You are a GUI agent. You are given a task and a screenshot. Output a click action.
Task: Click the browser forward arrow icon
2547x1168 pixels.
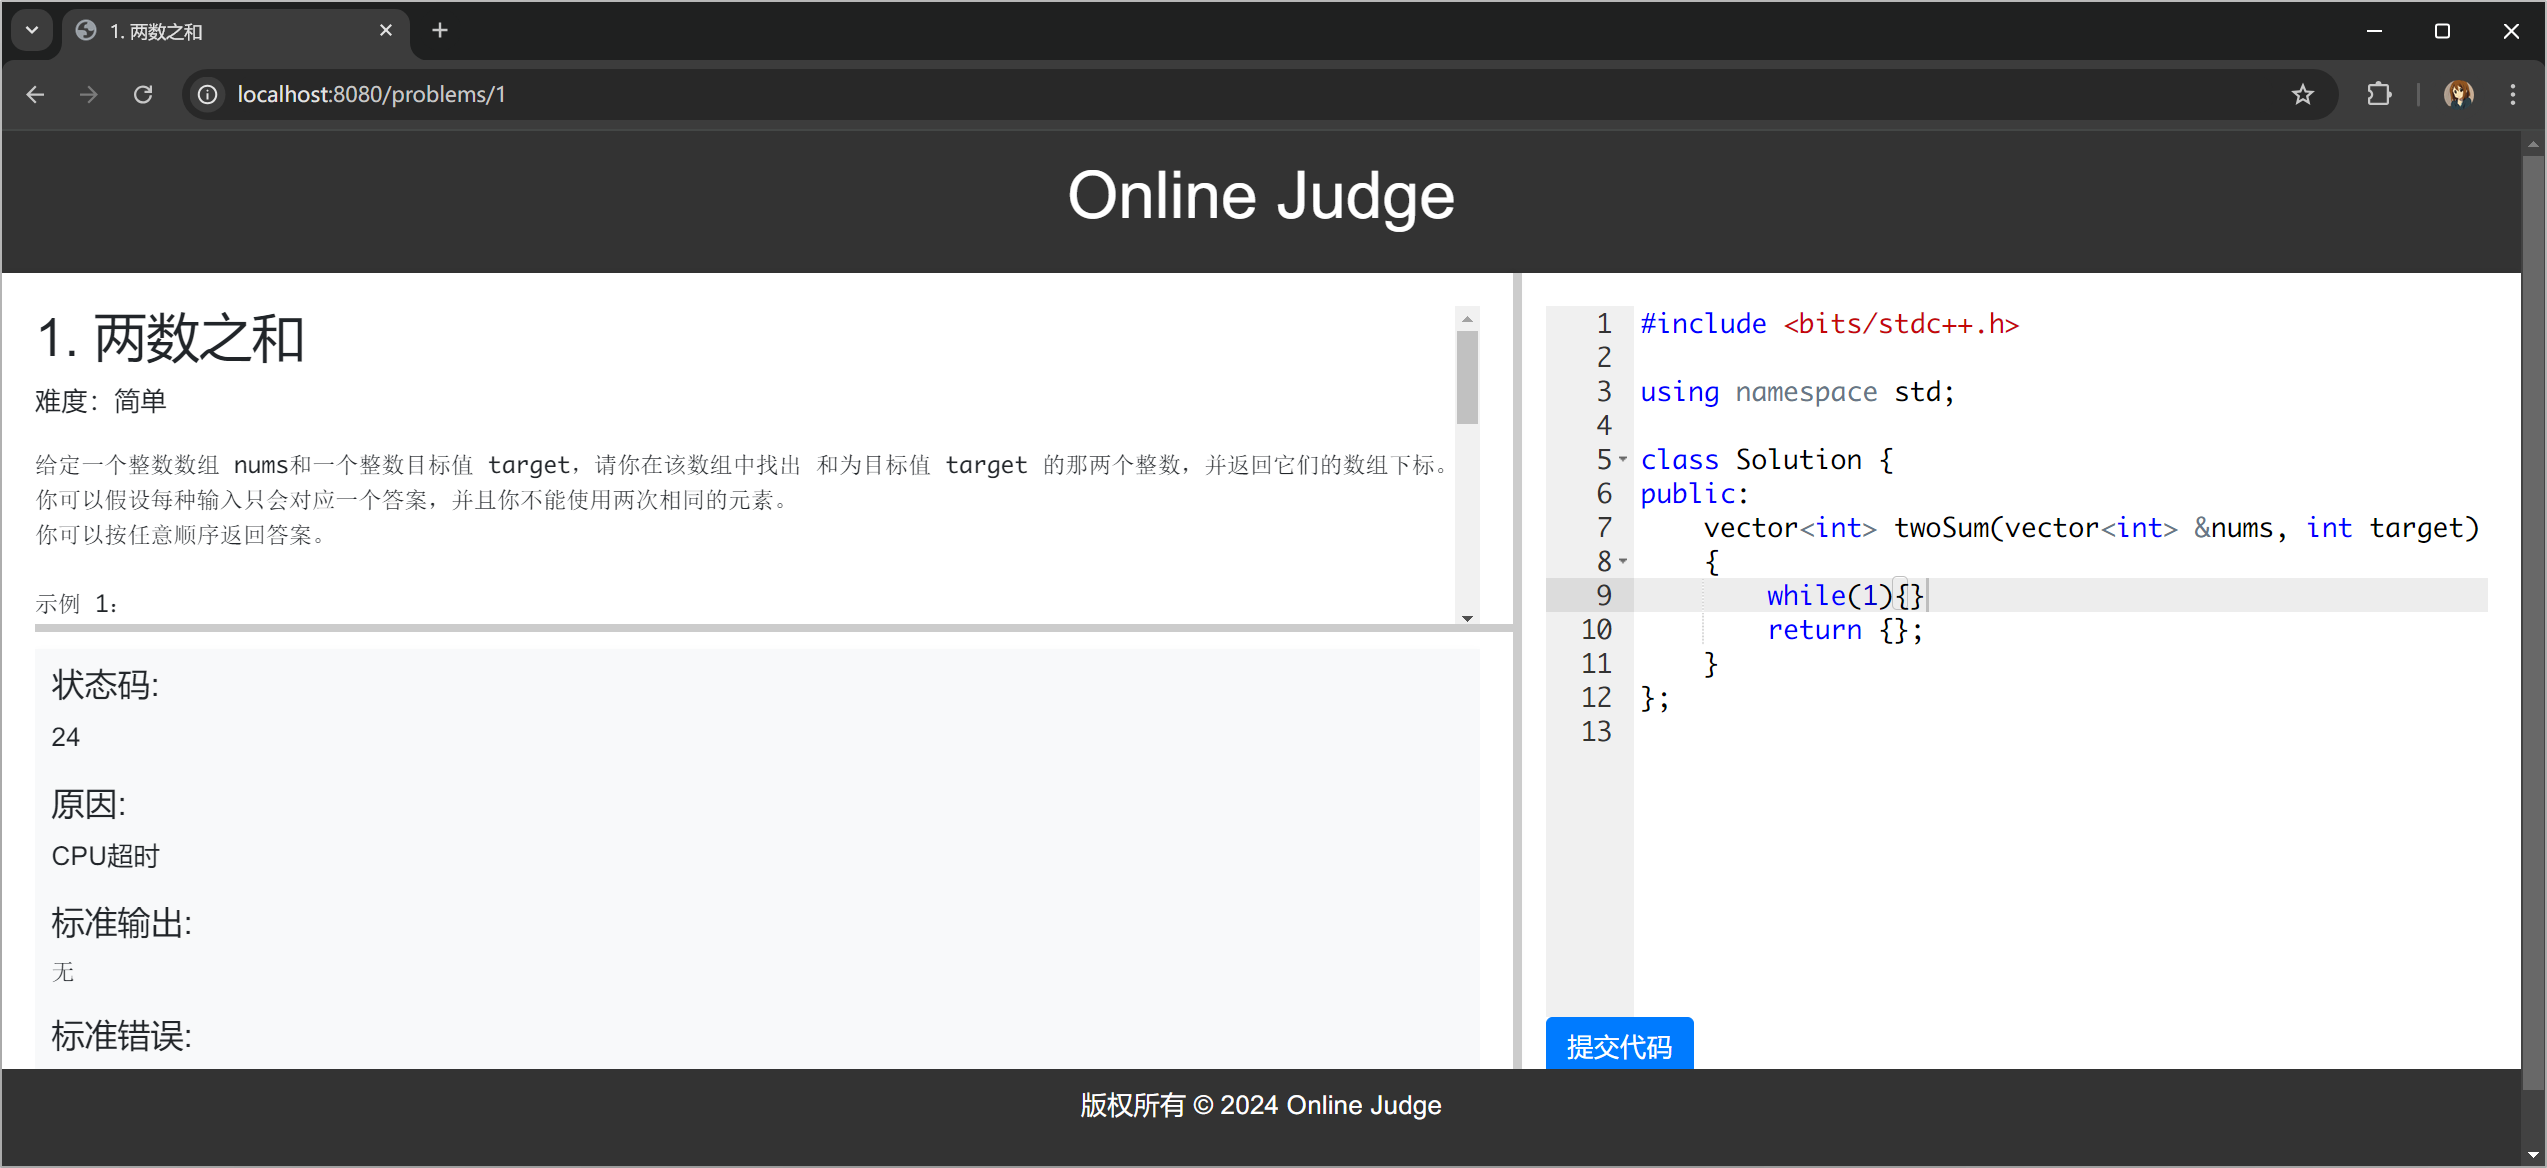tap(89, 94)
